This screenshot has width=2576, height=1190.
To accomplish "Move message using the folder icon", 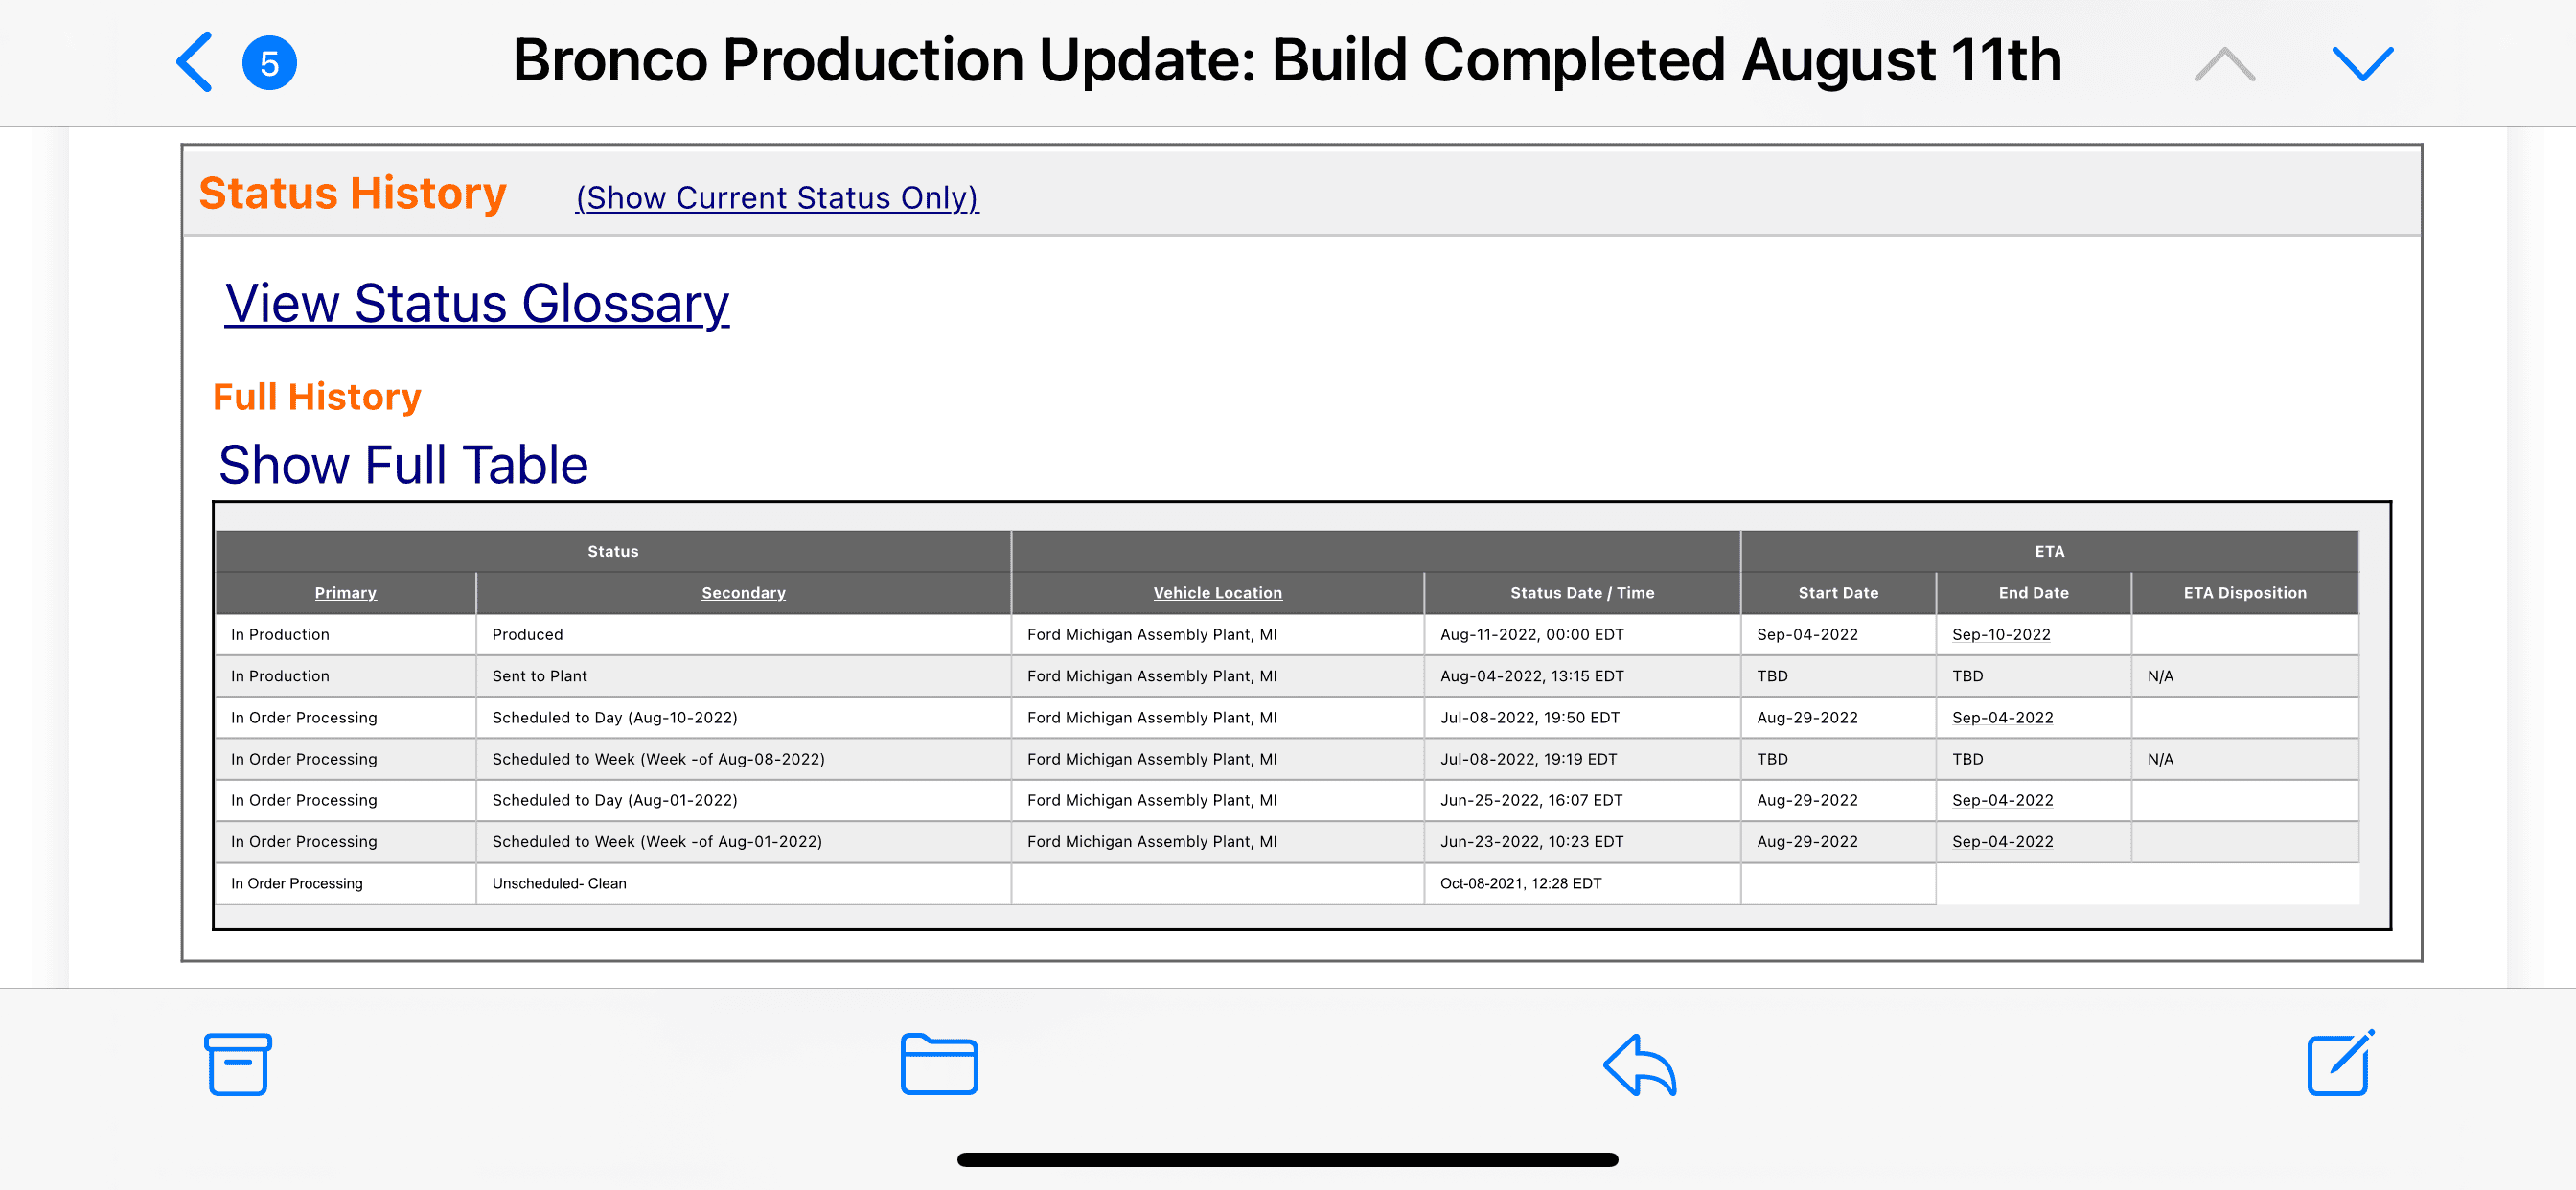I will [939, 1064].
